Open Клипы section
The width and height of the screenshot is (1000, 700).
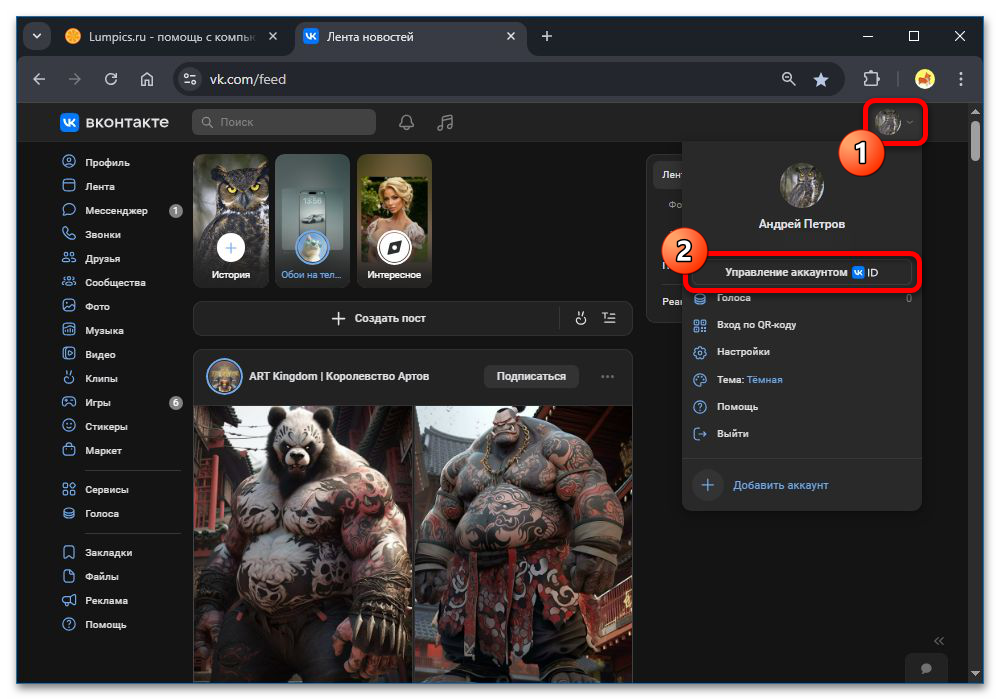point(90,378)
